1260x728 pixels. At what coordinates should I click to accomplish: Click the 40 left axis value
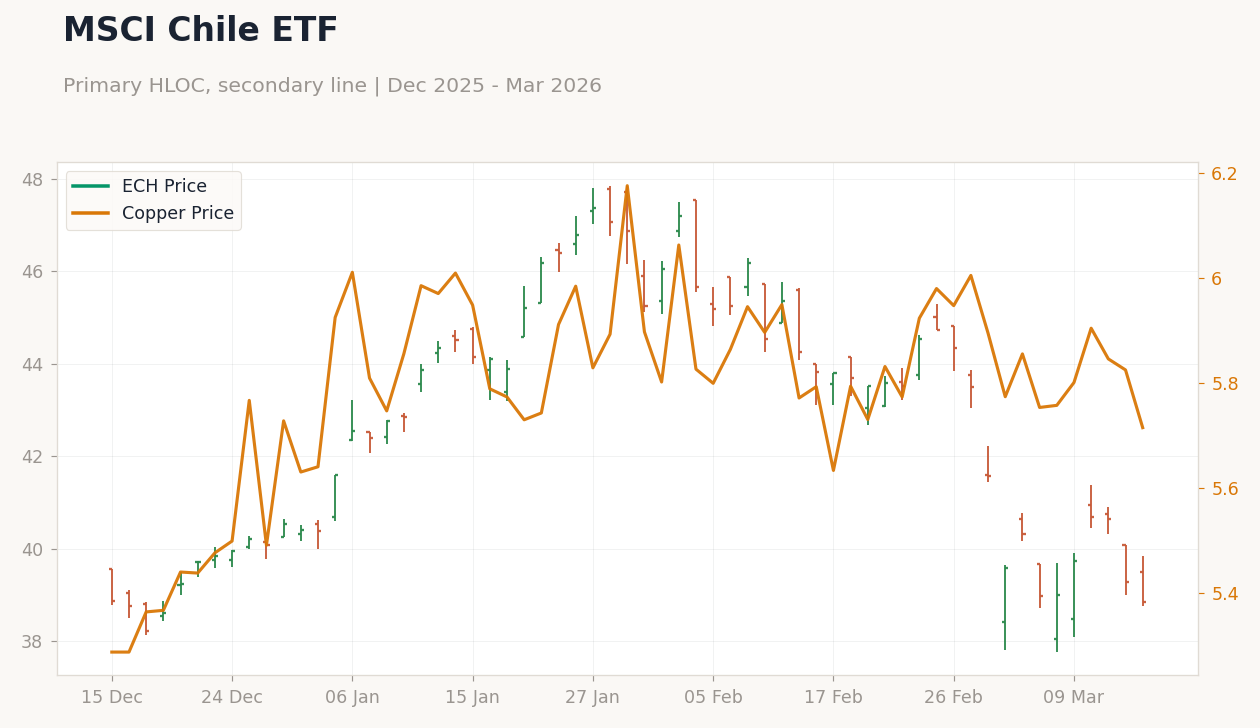[33, 550]
